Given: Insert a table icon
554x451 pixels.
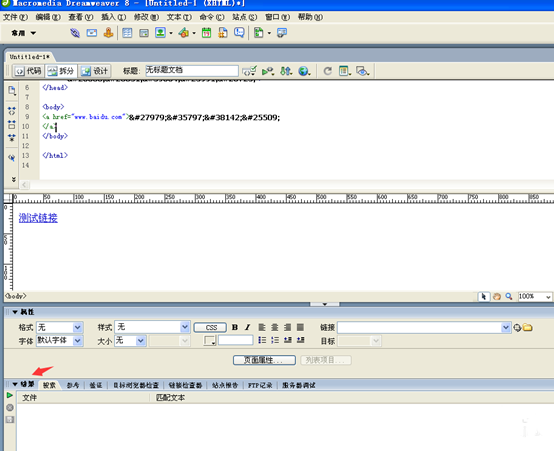Looking at the screenshot, I should 127,33.
